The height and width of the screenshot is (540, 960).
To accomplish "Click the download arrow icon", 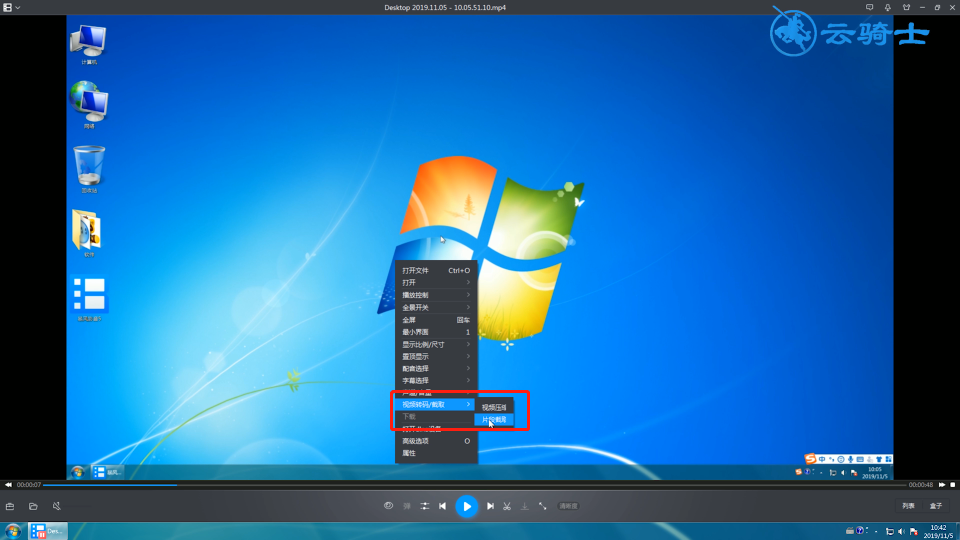I will tap(525, 506).
